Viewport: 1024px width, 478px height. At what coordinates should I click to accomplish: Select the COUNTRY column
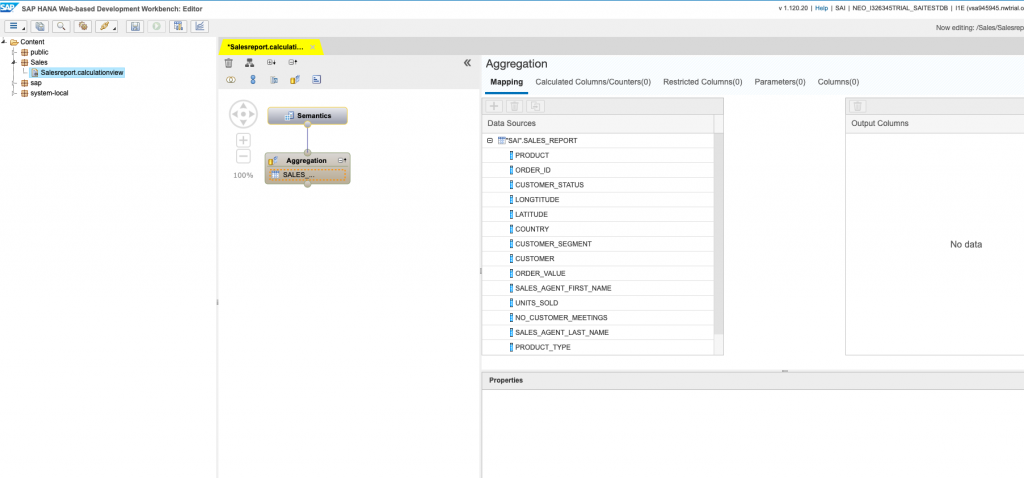point(598,229)
